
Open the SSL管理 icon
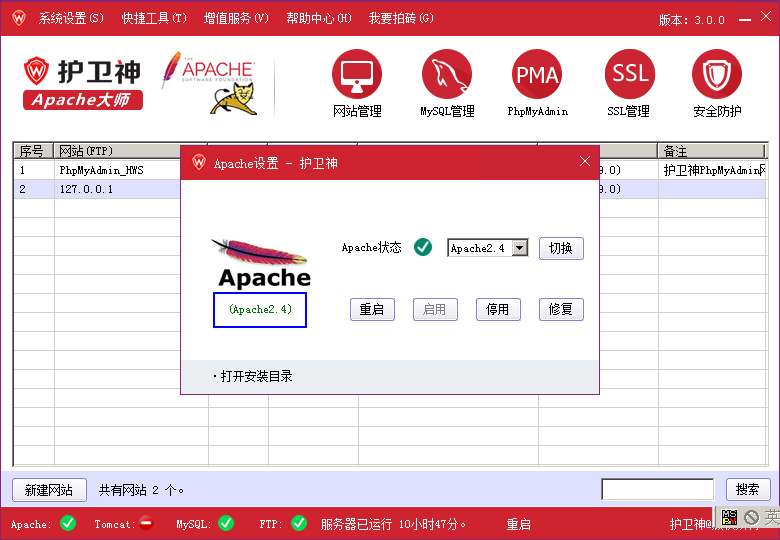[630, 74]
